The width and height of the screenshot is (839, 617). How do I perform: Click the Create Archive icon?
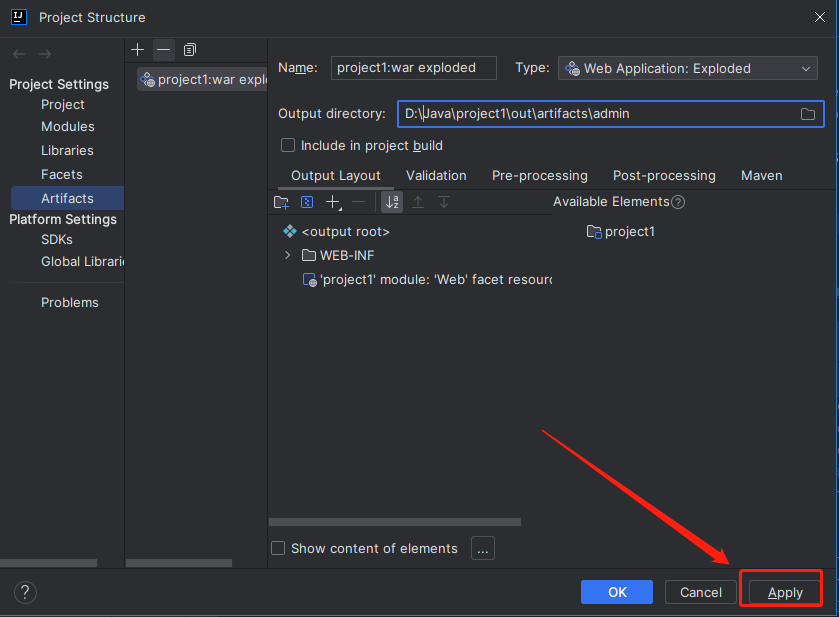pos(308,202)
